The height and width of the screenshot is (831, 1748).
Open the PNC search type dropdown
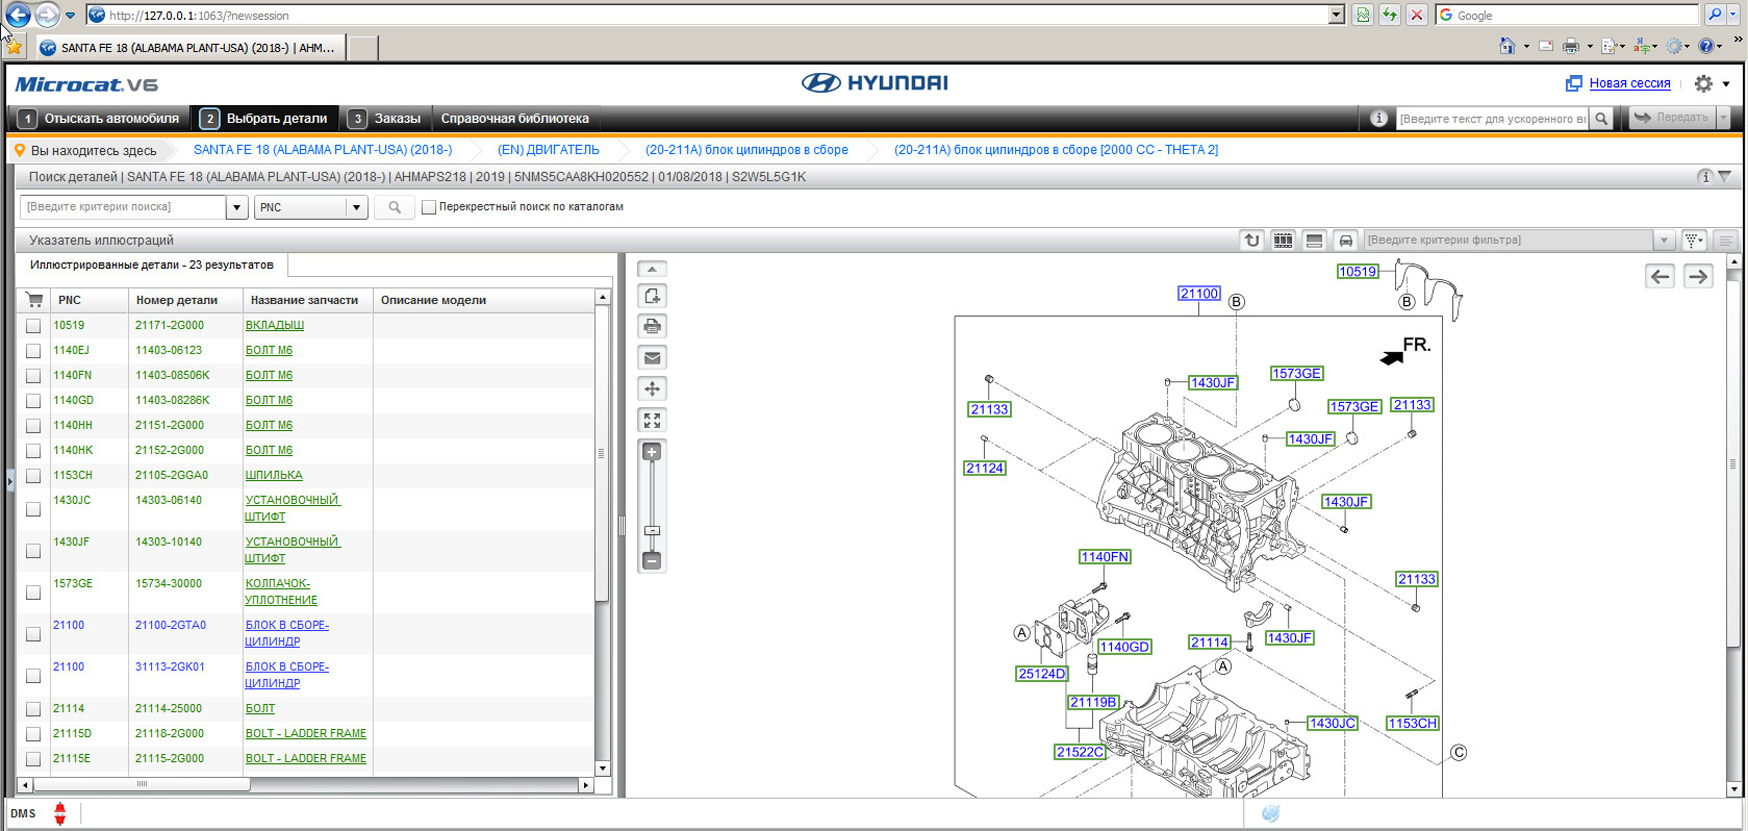[355, 207]
